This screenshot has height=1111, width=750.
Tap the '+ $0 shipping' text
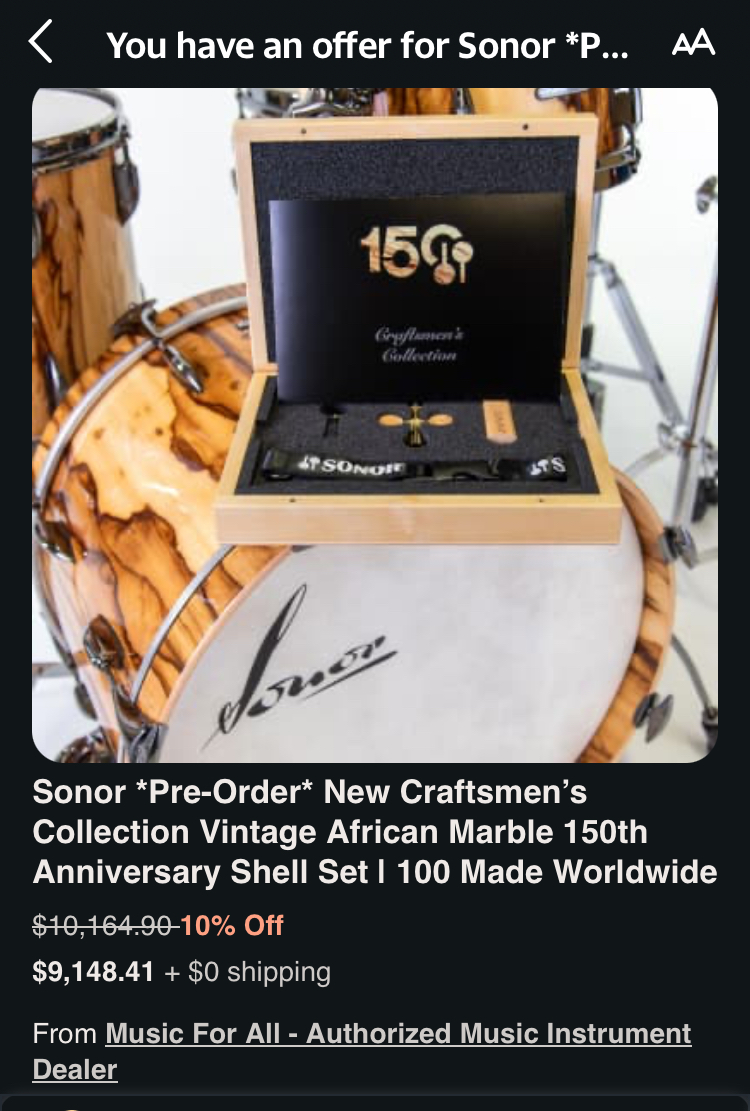247,972
